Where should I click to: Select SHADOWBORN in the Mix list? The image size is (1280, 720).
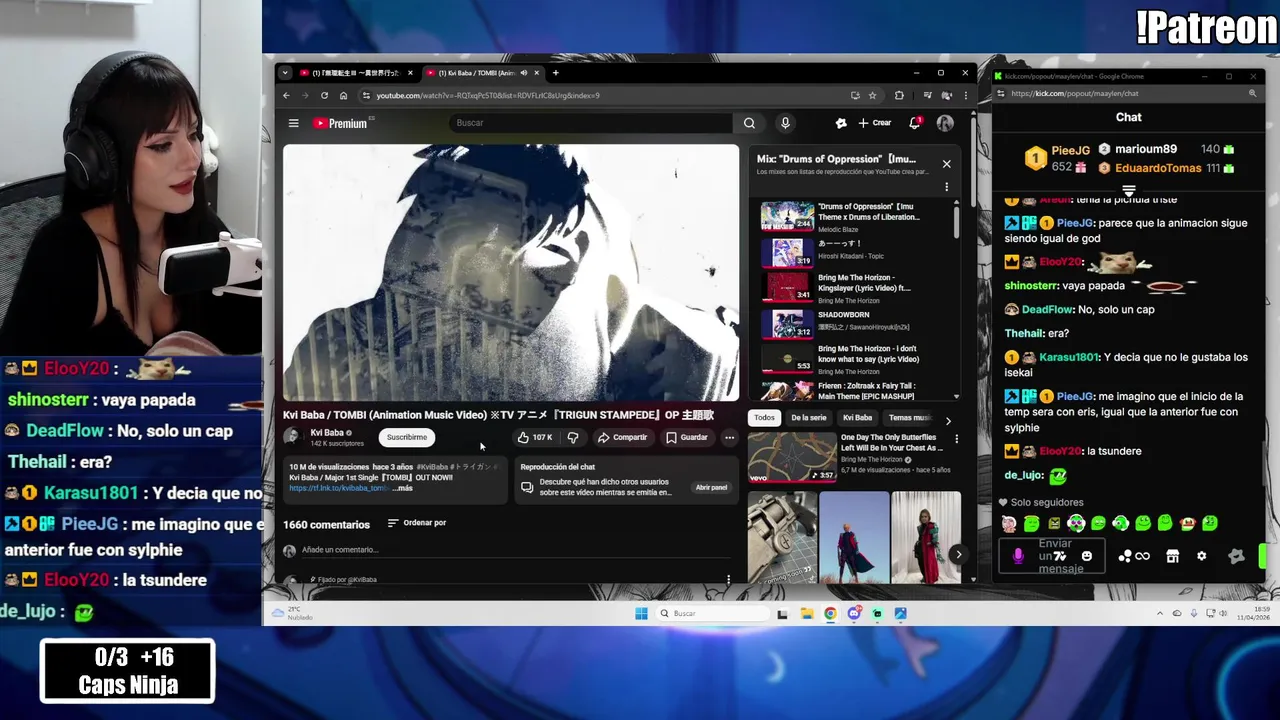tap(855, 323)
